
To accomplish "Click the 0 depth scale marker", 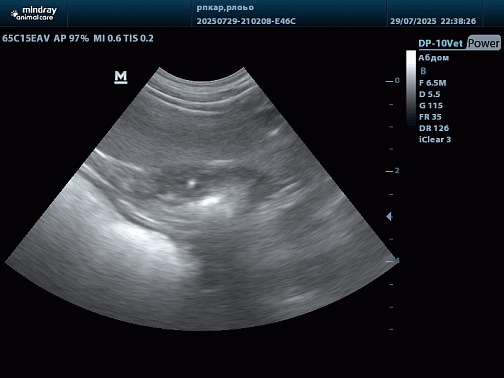I will point(397,81).
